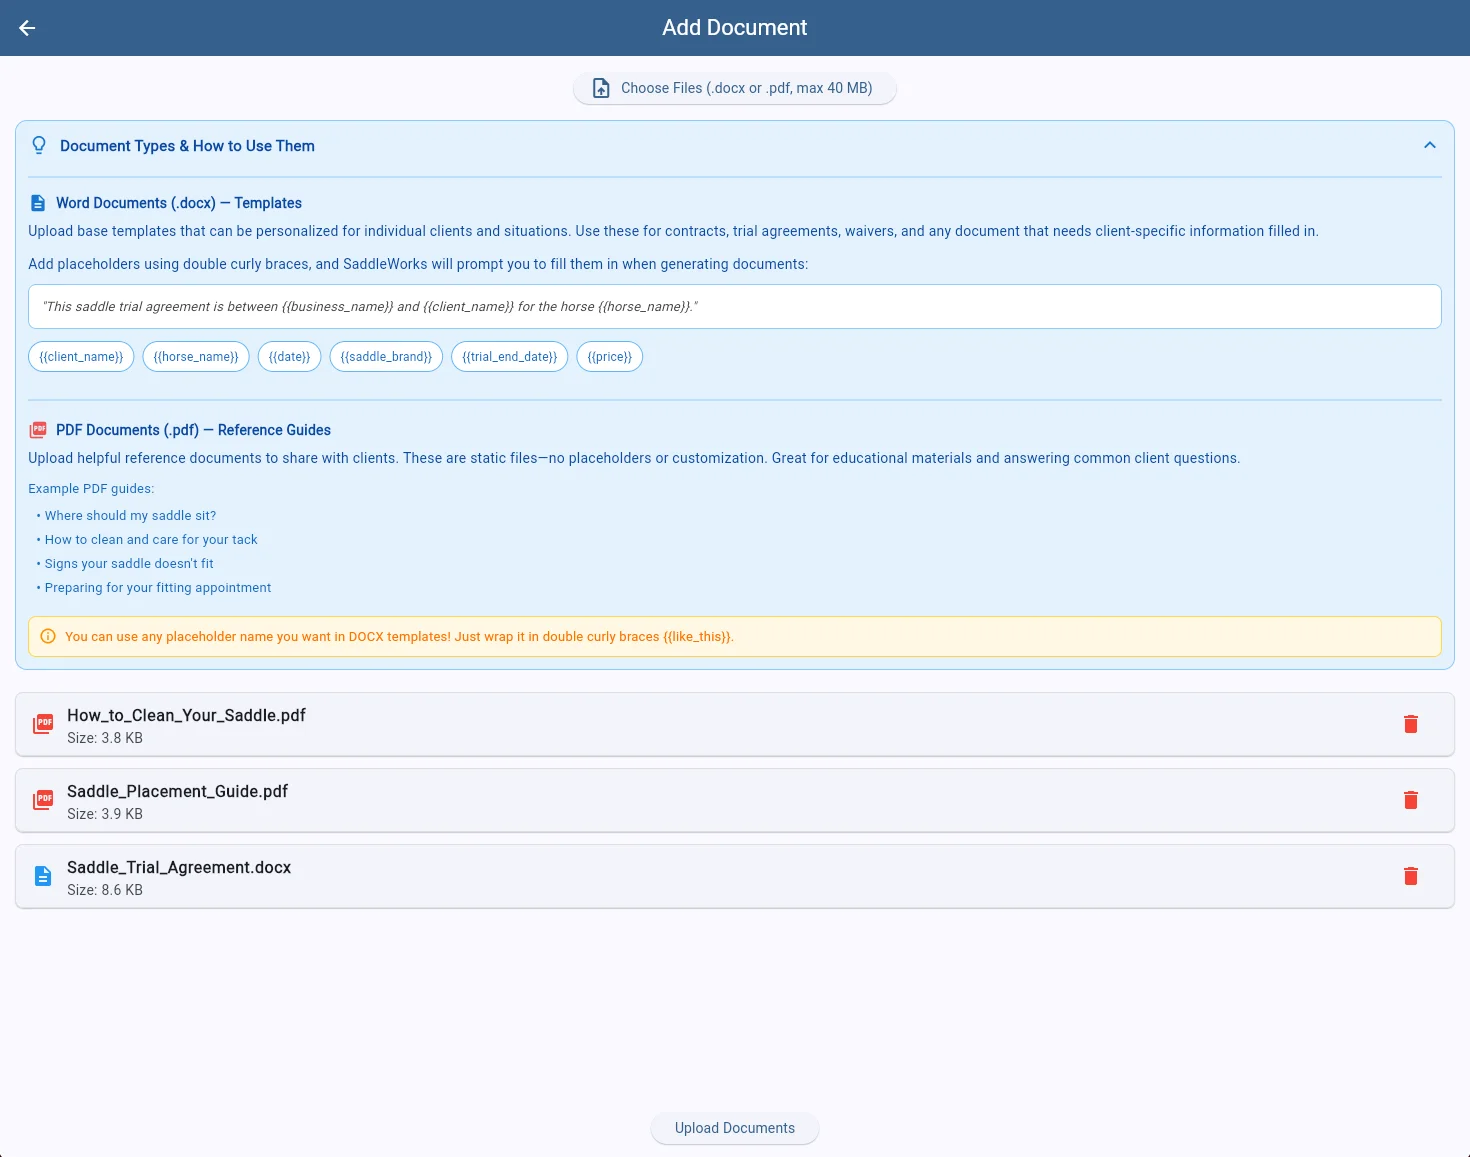
Task: Click the back arrow in the header
Action: (x=27, y=27)
